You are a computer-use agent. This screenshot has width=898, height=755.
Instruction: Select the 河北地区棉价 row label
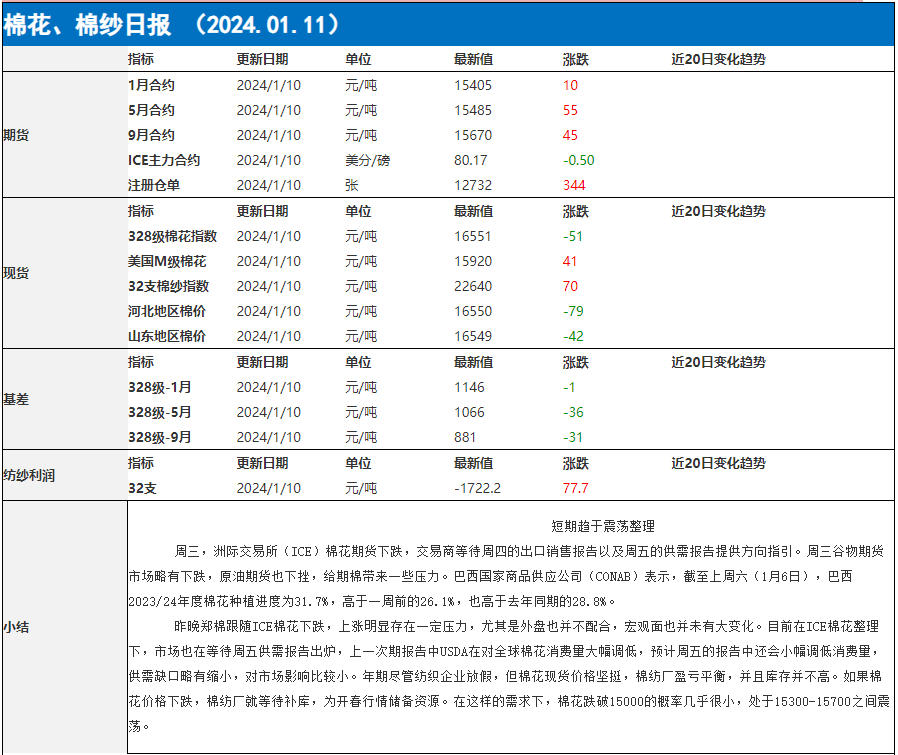[x=167, y=312]
